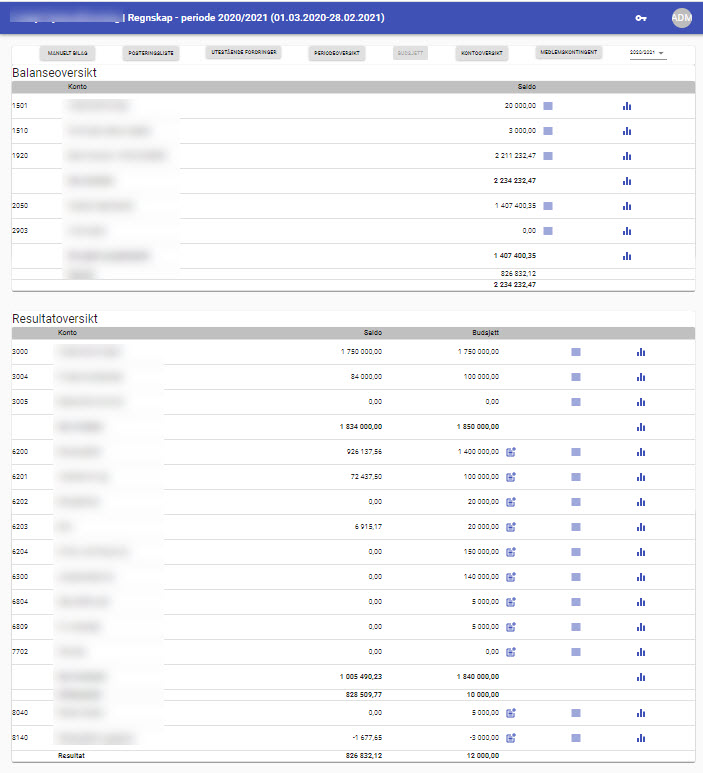
Task: Click the key icon in the header
Action: (641, 18)
